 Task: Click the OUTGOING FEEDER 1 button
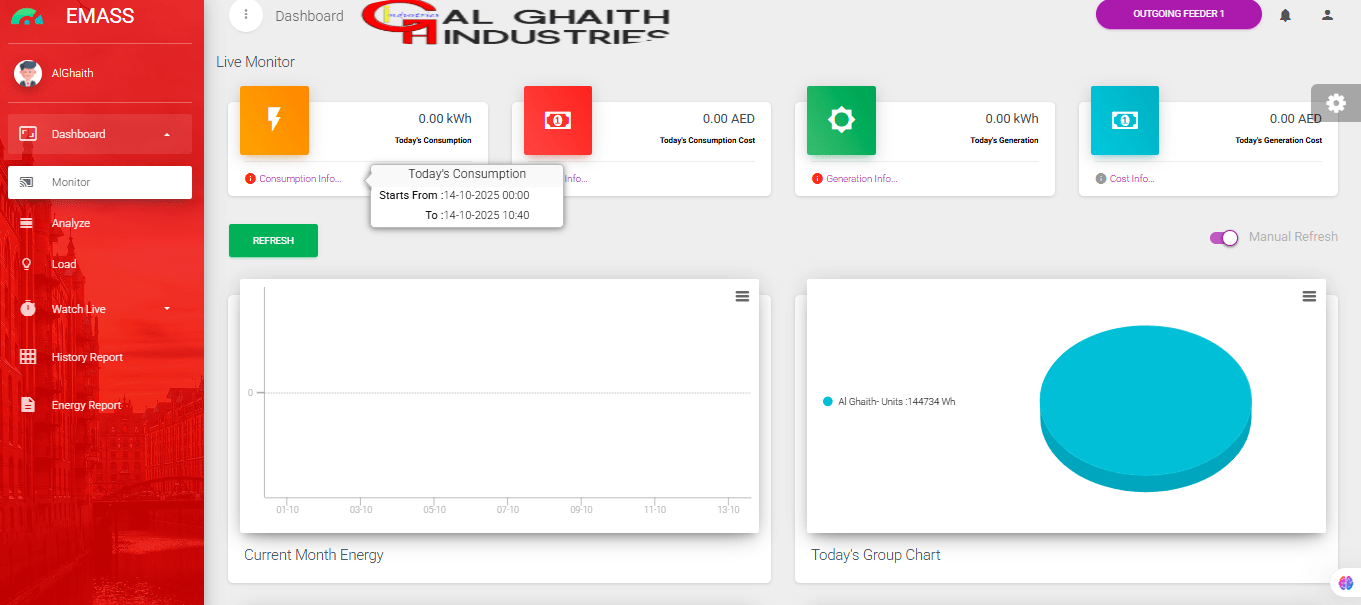coord(1178,14)
